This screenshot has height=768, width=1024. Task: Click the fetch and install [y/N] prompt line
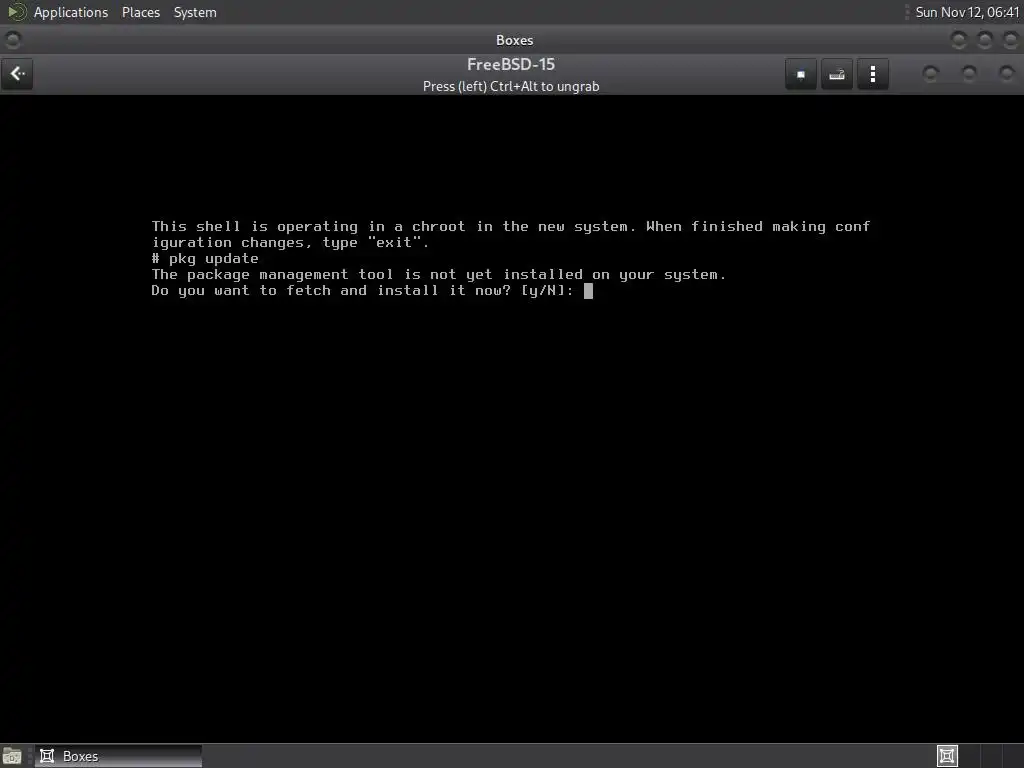[x=362, y=291]
